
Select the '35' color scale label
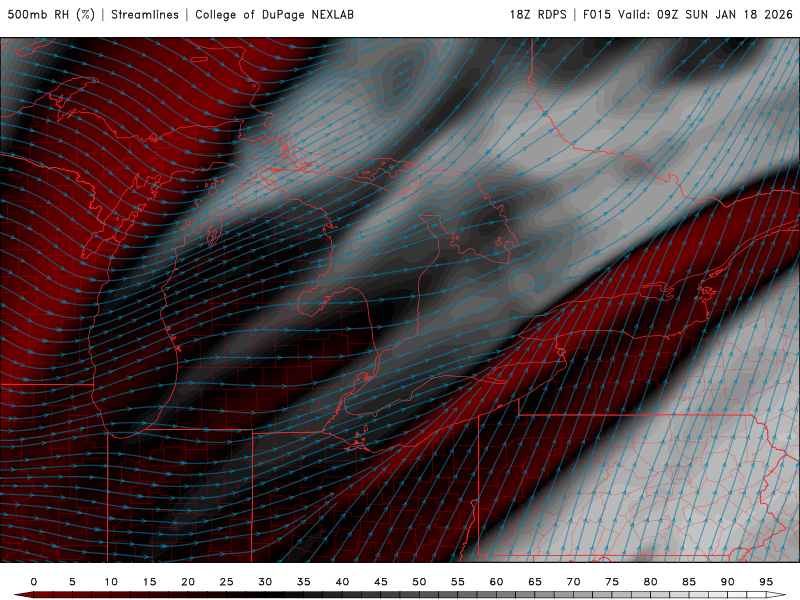[x=304, y=582]
